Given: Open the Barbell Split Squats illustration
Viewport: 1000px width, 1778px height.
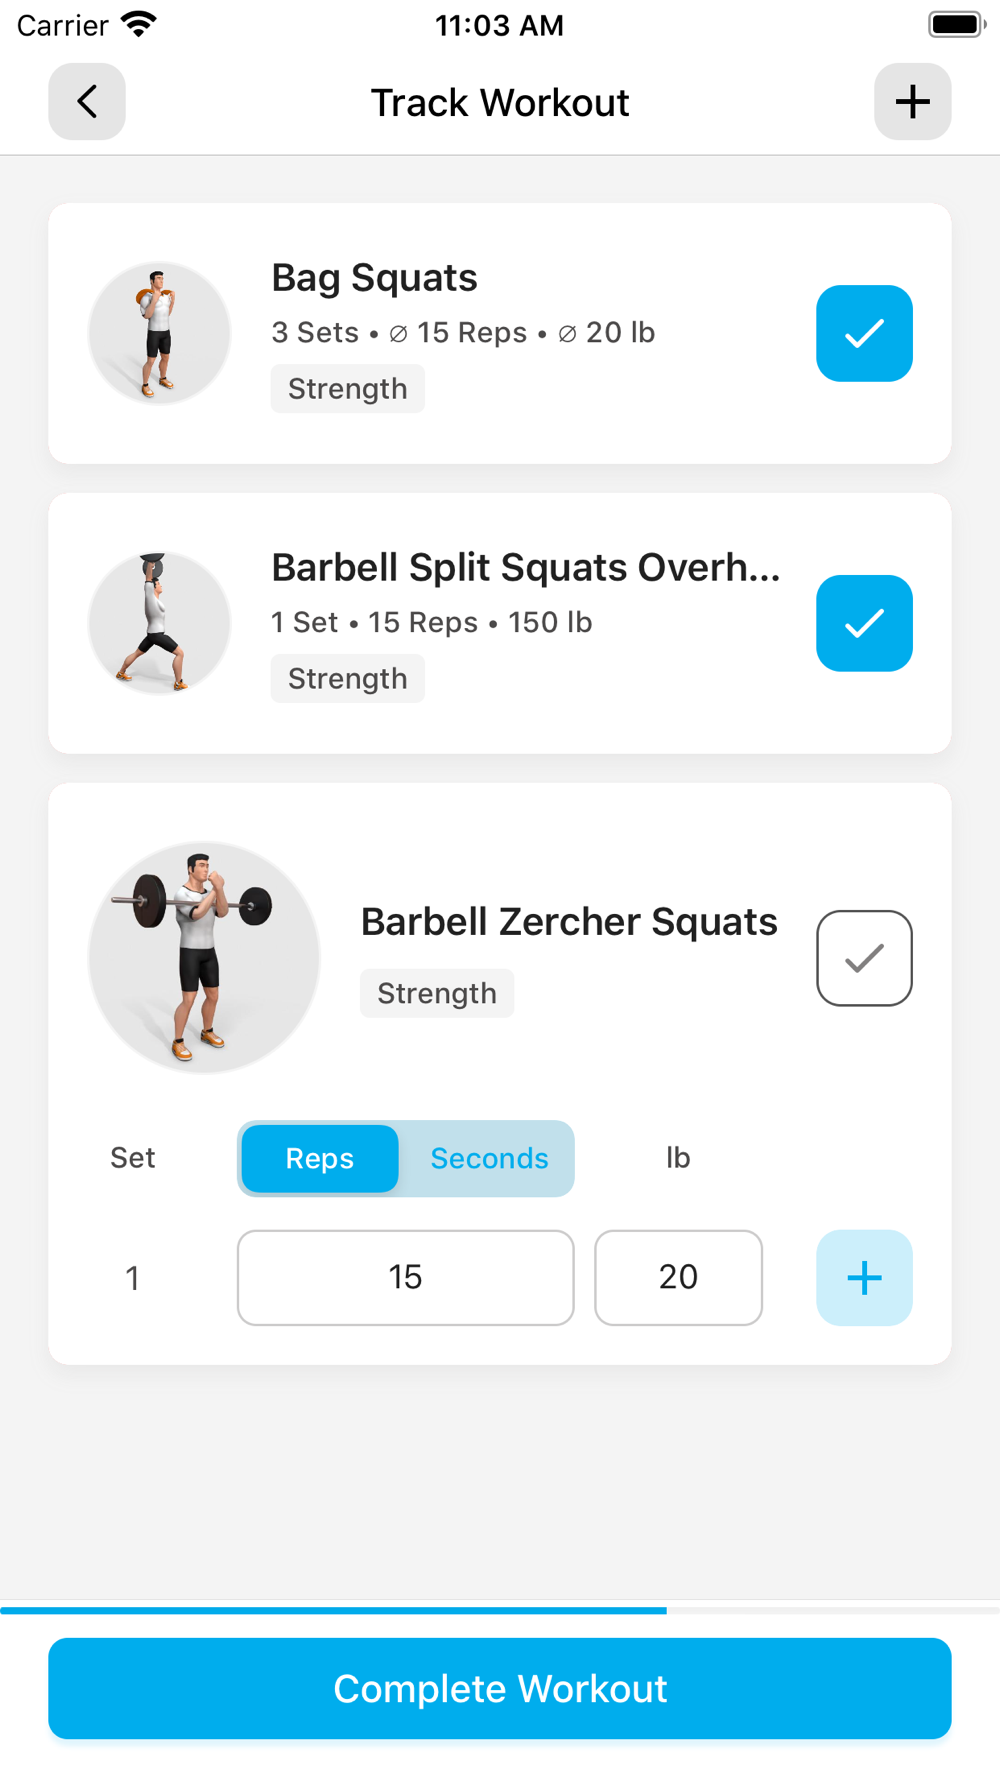Looking at the screenshot, I should (159, 623).
